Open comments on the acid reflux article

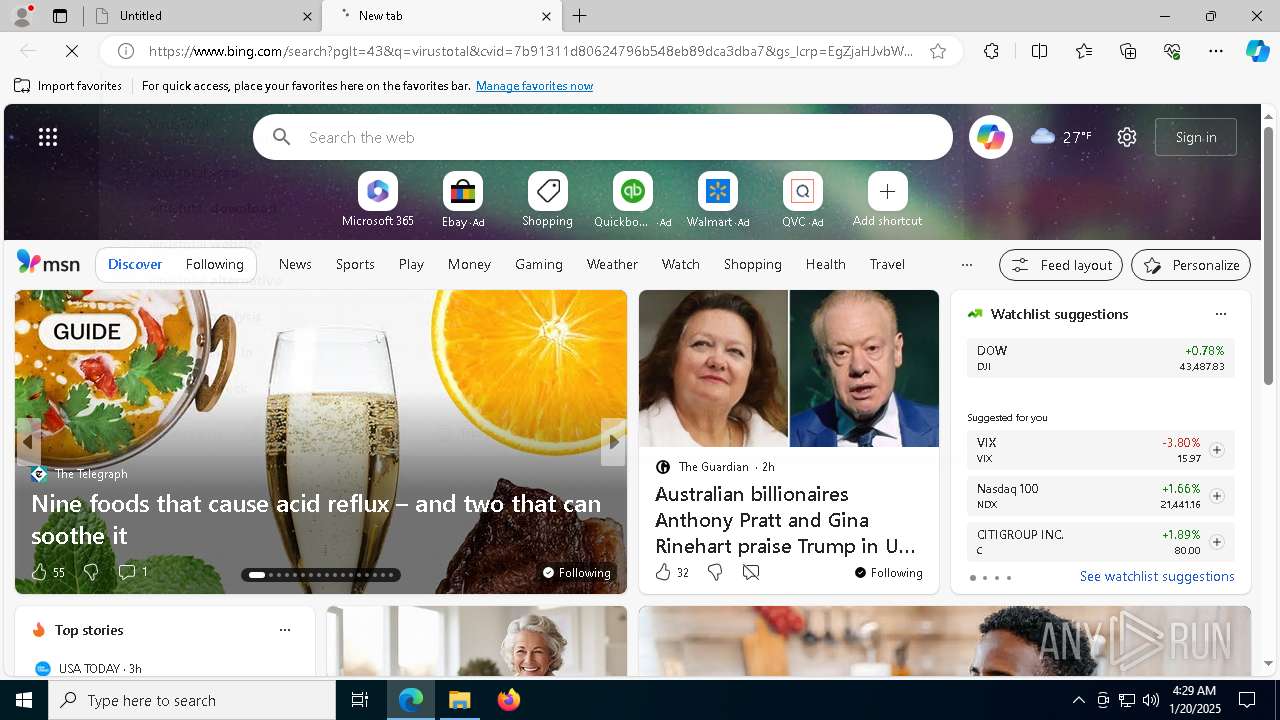tap(133, 572)
